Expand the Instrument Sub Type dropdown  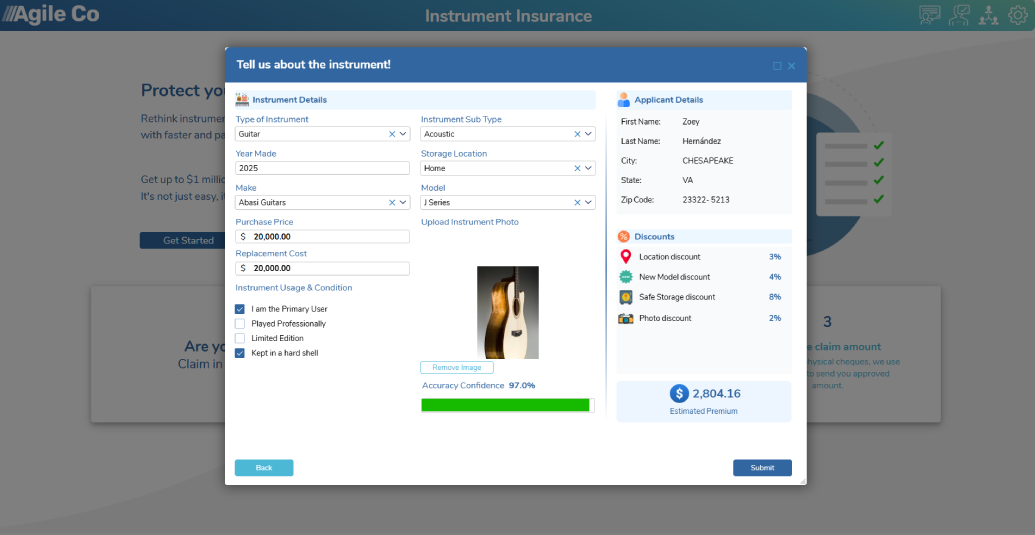pyautogui.click(x=588, y=134)
